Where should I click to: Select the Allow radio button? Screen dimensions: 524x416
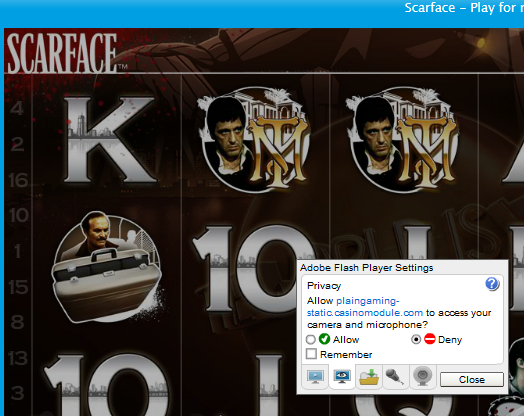pyautogui.click(x=310, y=339)
